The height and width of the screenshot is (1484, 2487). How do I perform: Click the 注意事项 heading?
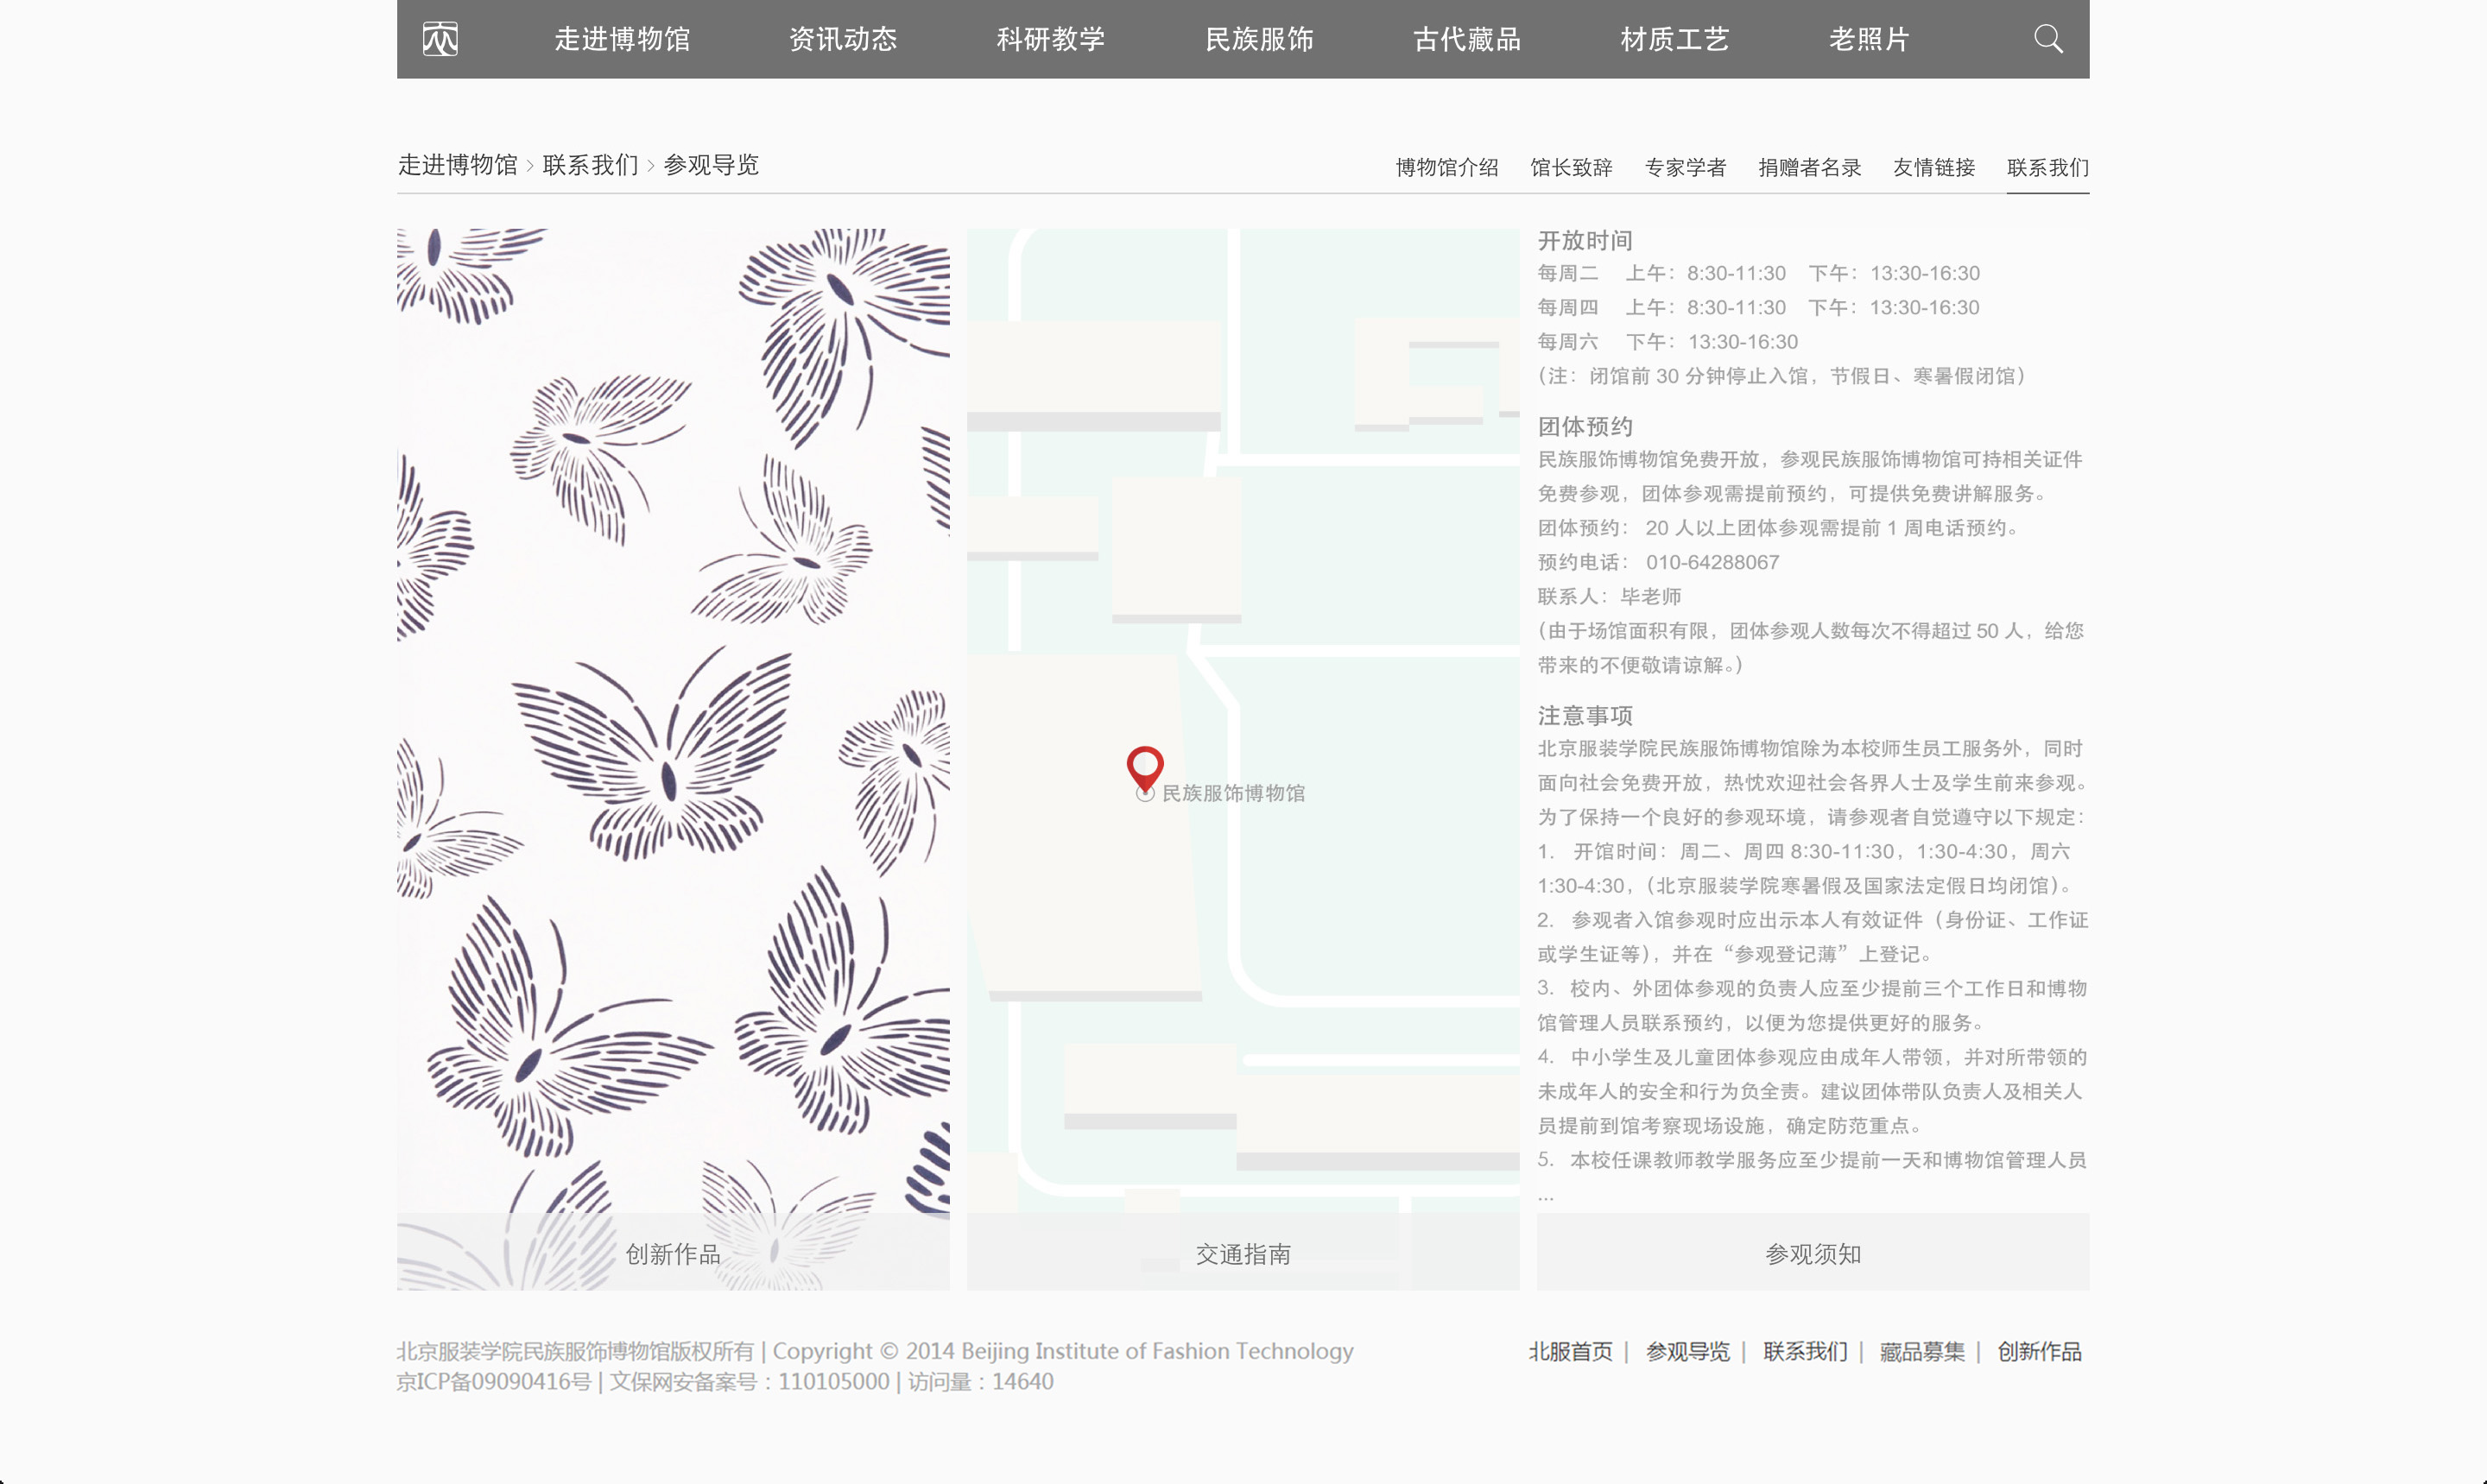point(1585,716)
